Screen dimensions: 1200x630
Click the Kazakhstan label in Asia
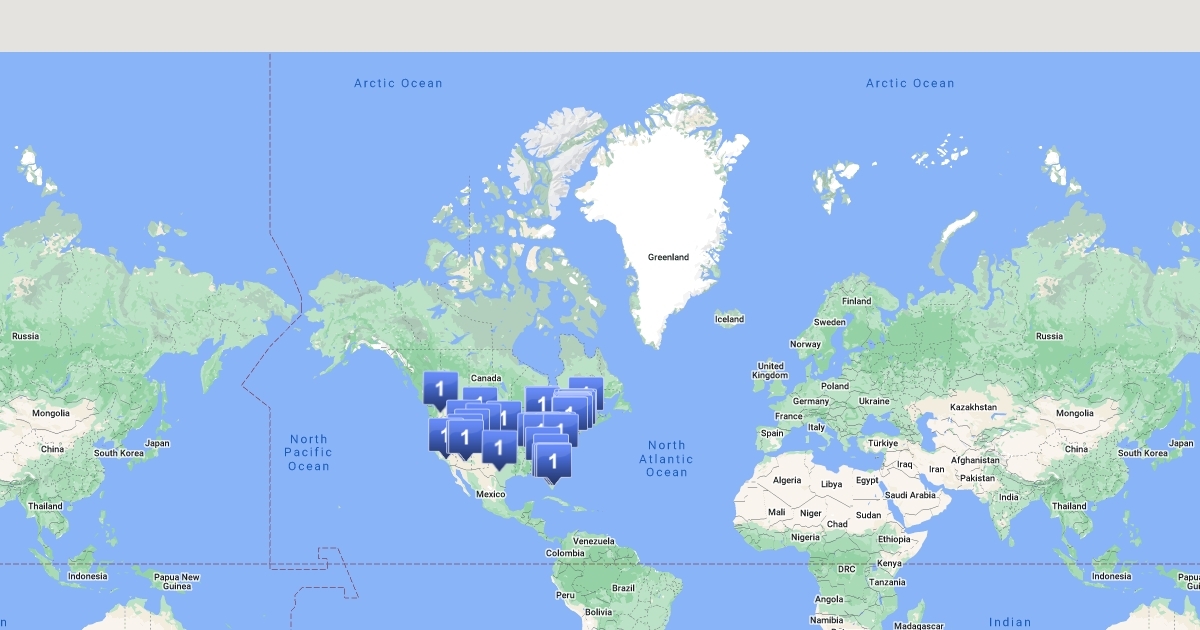point(974,407)
